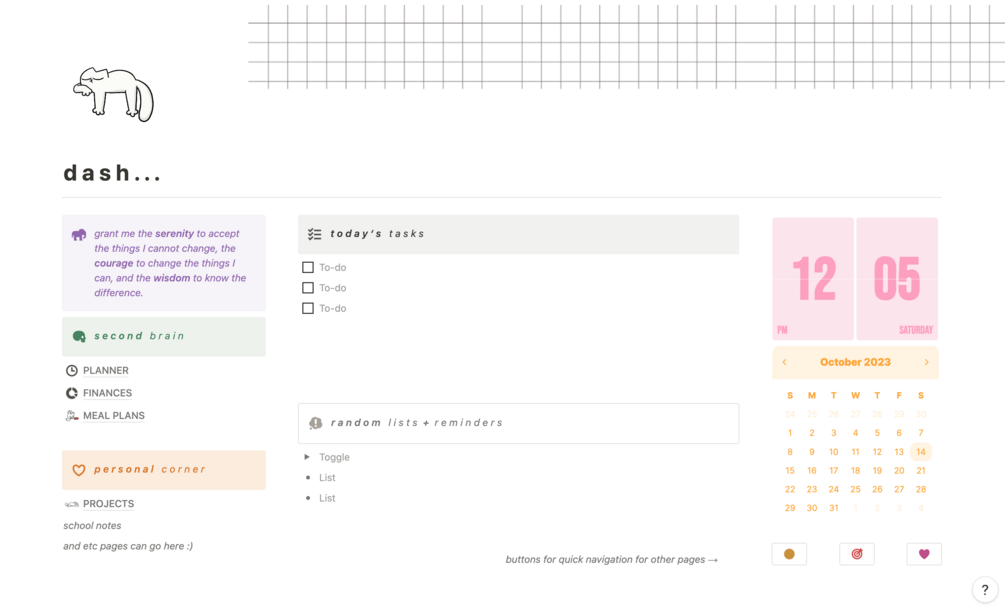The width and height of the screenshot is (1005, 608).
Task: Click the elephant icon in quote callout
Action: point(79,235)
